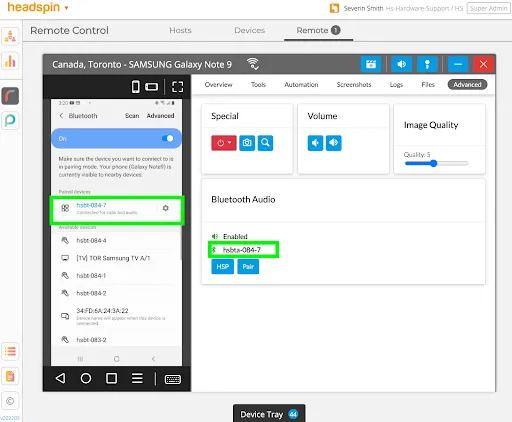Click the magnifier search button under Special

pyautogui.click(x=265, y=143)
